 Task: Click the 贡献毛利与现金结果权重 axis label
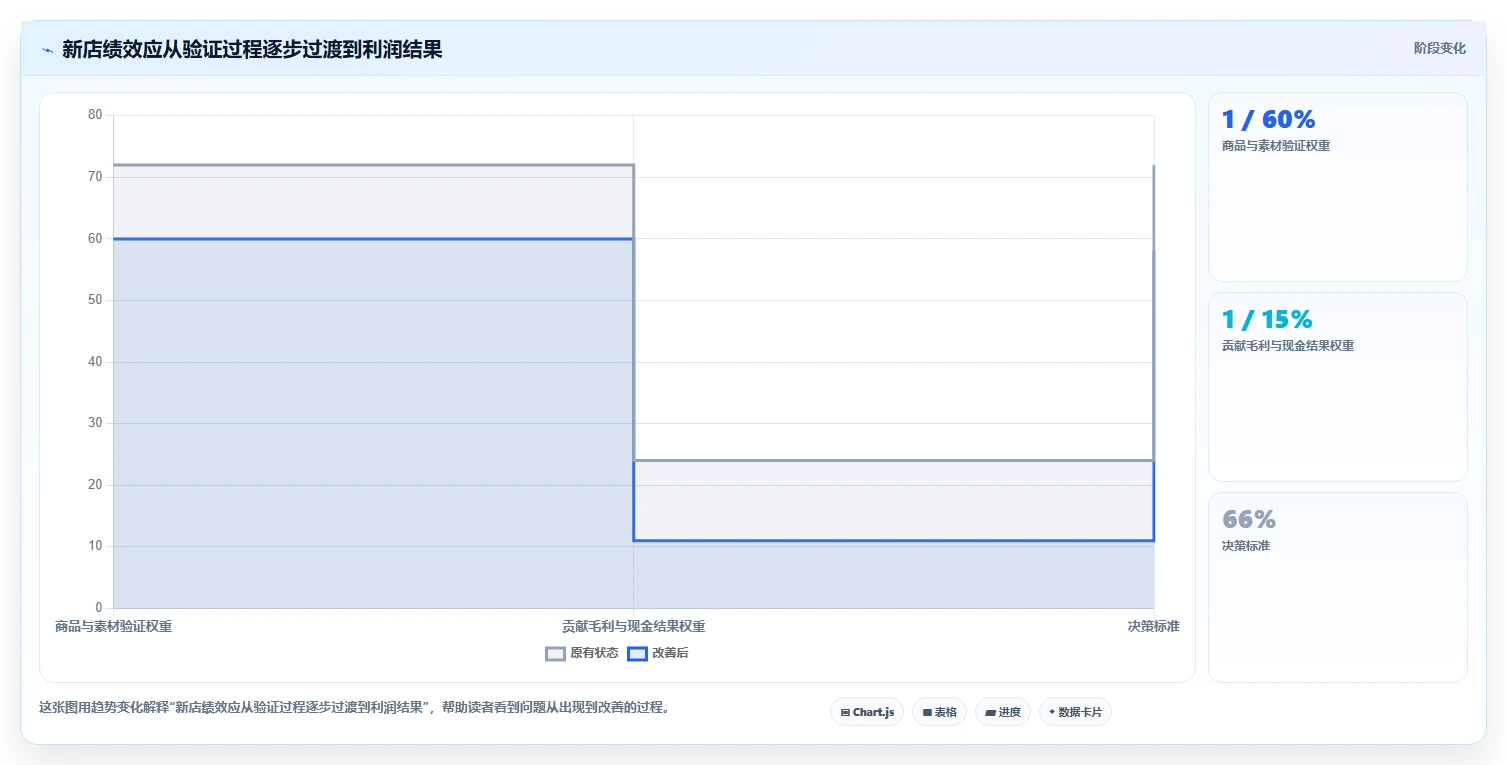click(633, 627)
